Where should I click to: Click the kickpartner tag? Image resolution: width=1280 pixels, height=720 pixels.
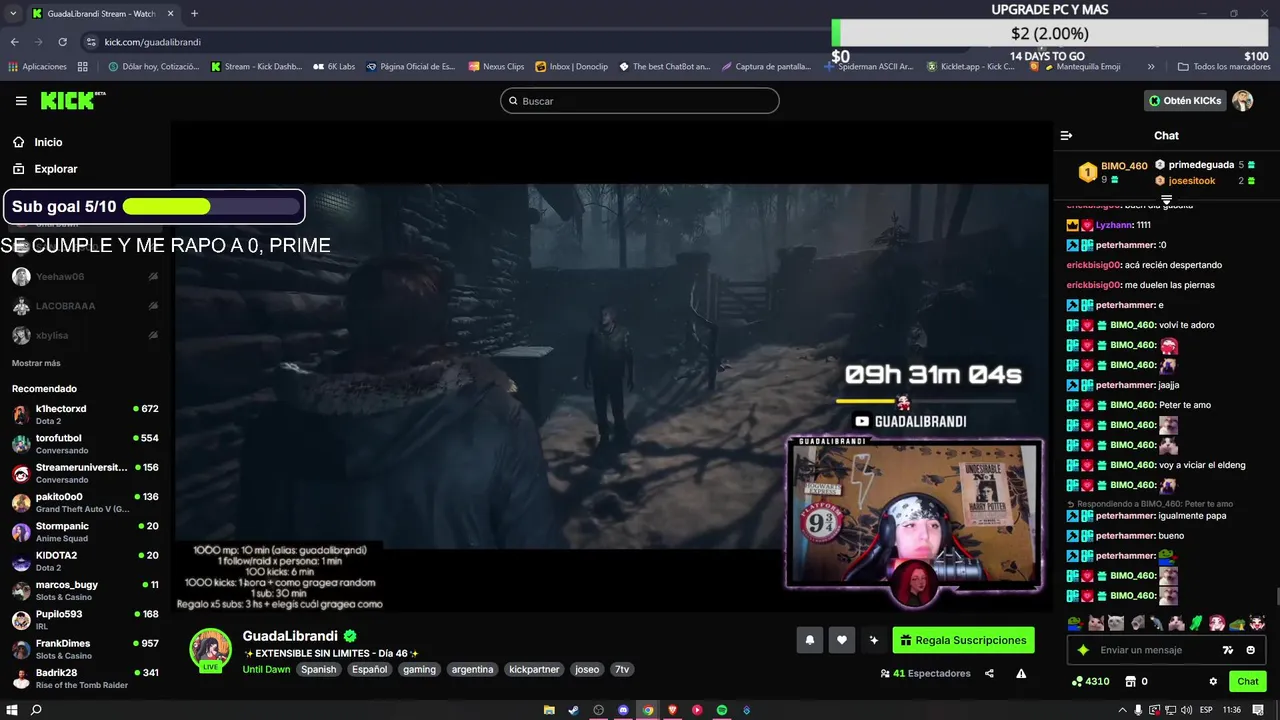pyautogui.click(x=534, y=670)
